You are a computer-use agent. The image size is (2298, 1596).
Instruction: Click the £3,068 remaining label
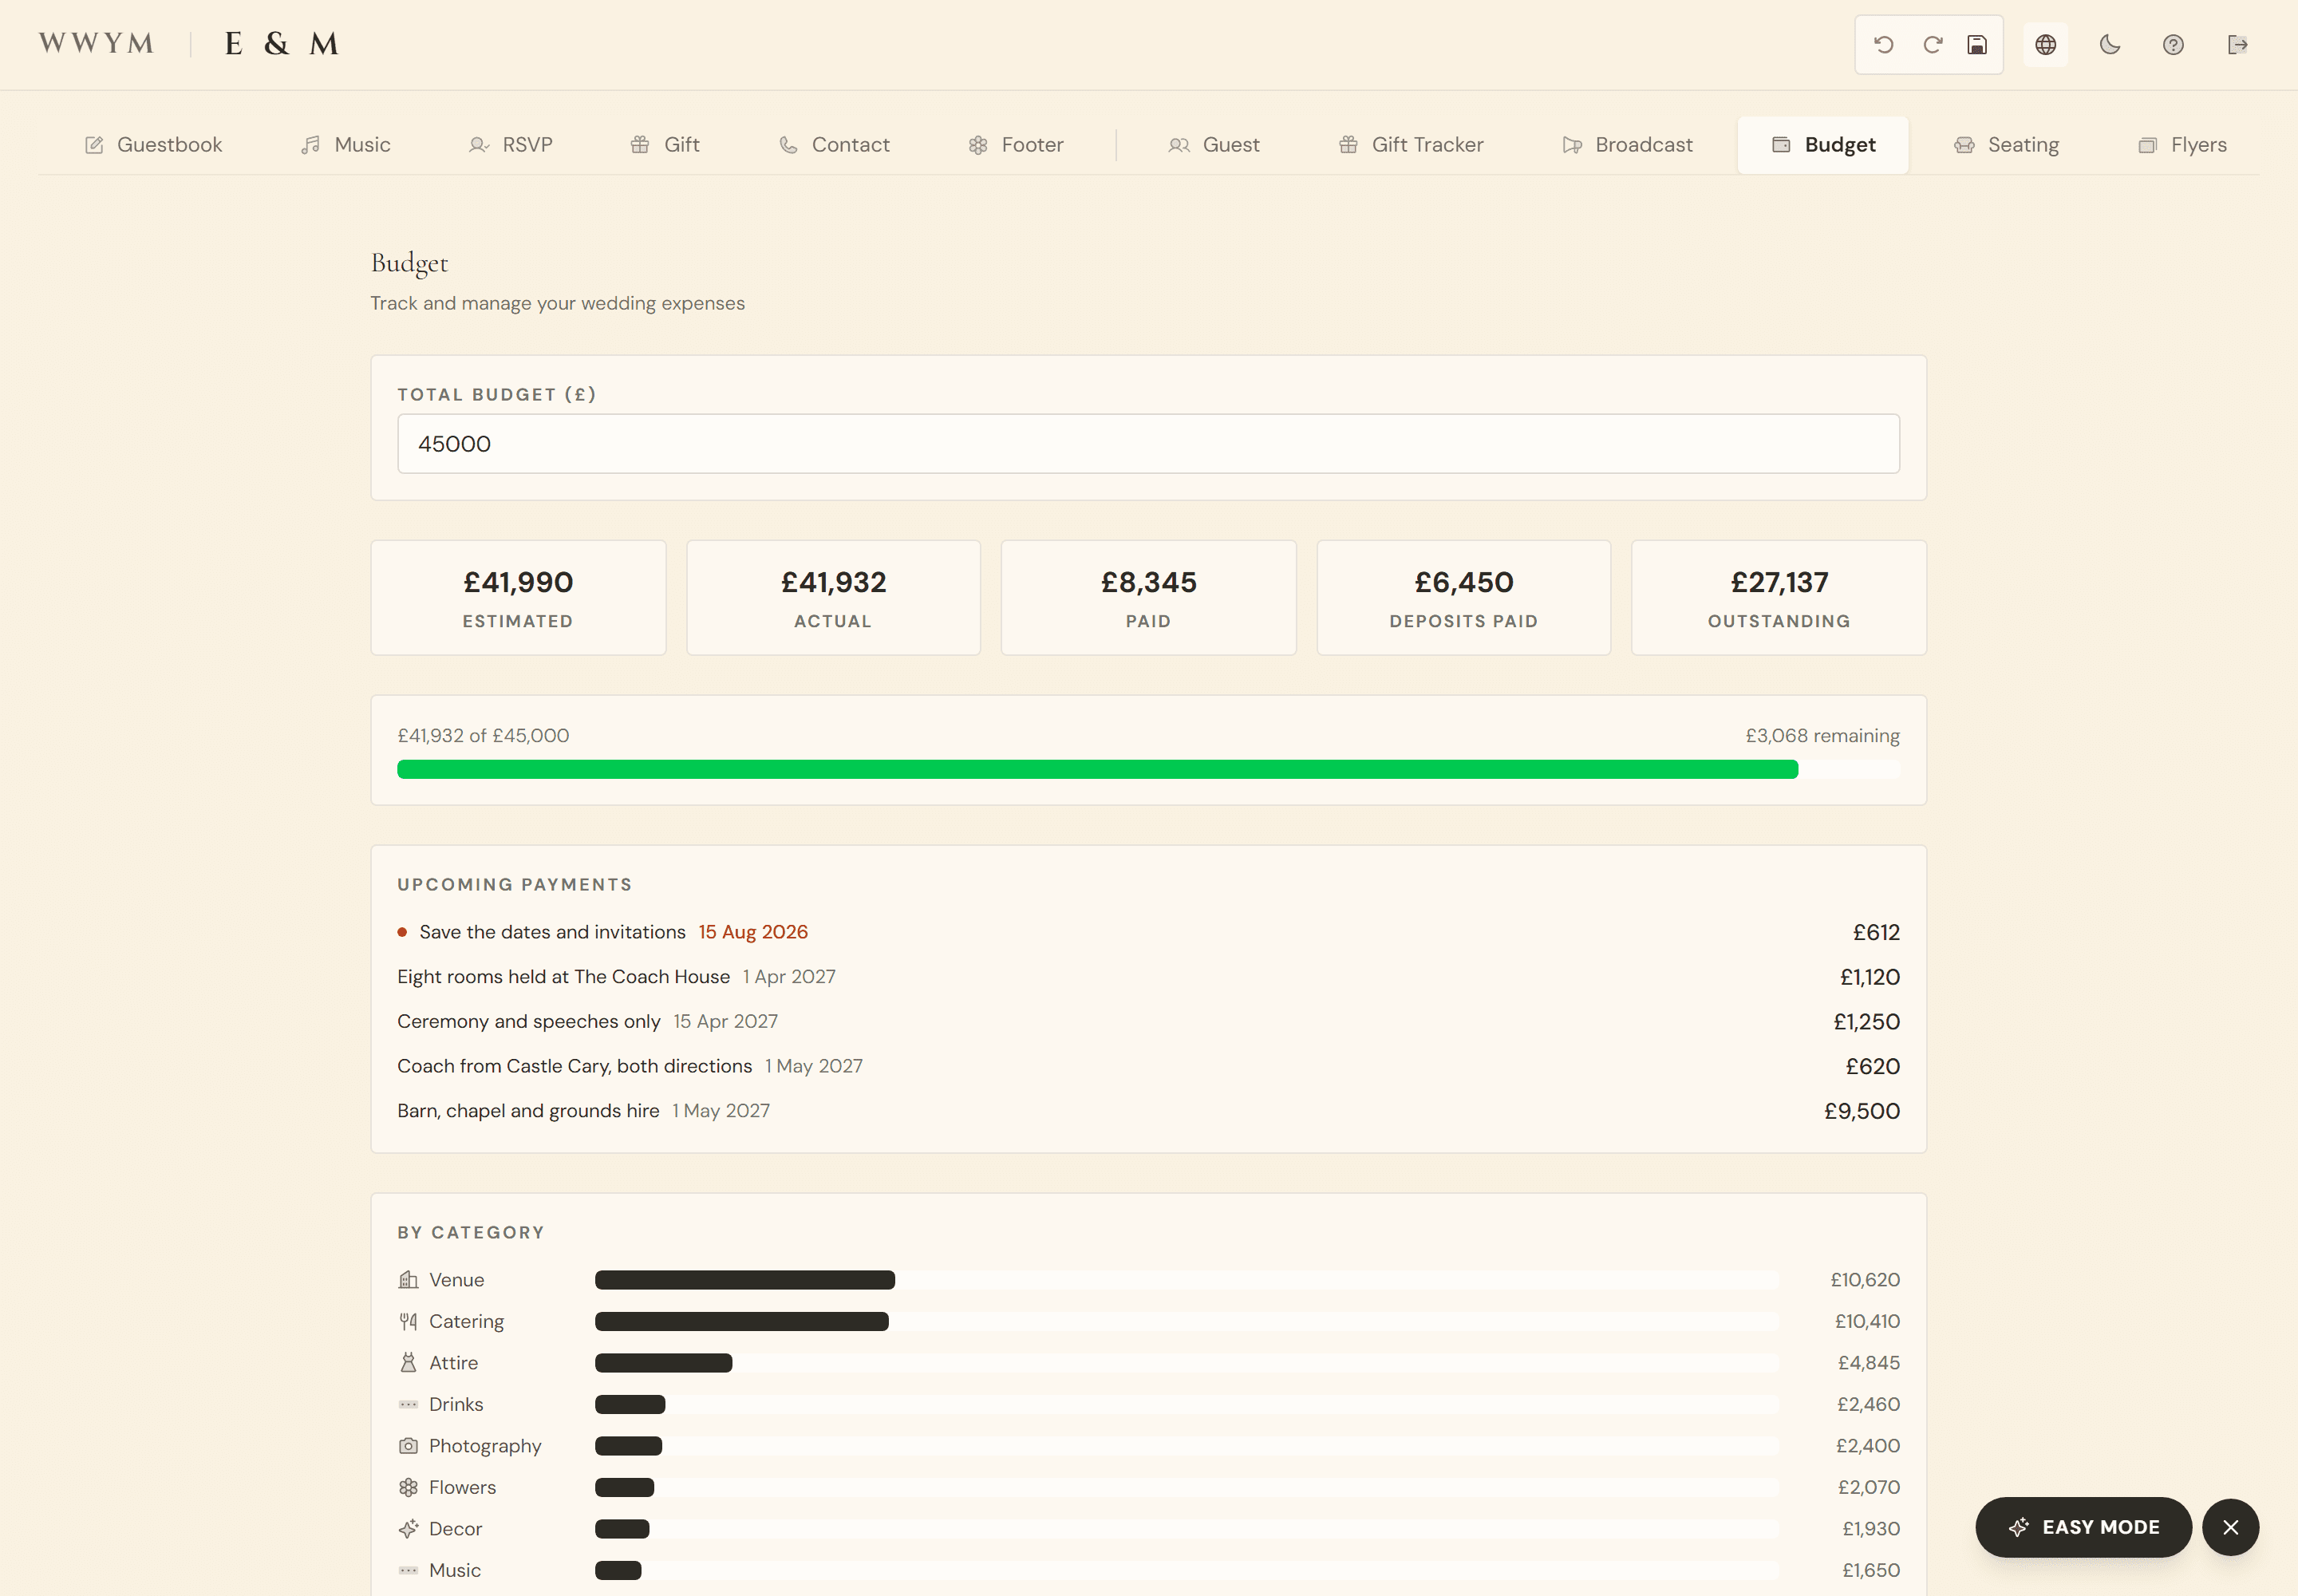pos(1822,736)
